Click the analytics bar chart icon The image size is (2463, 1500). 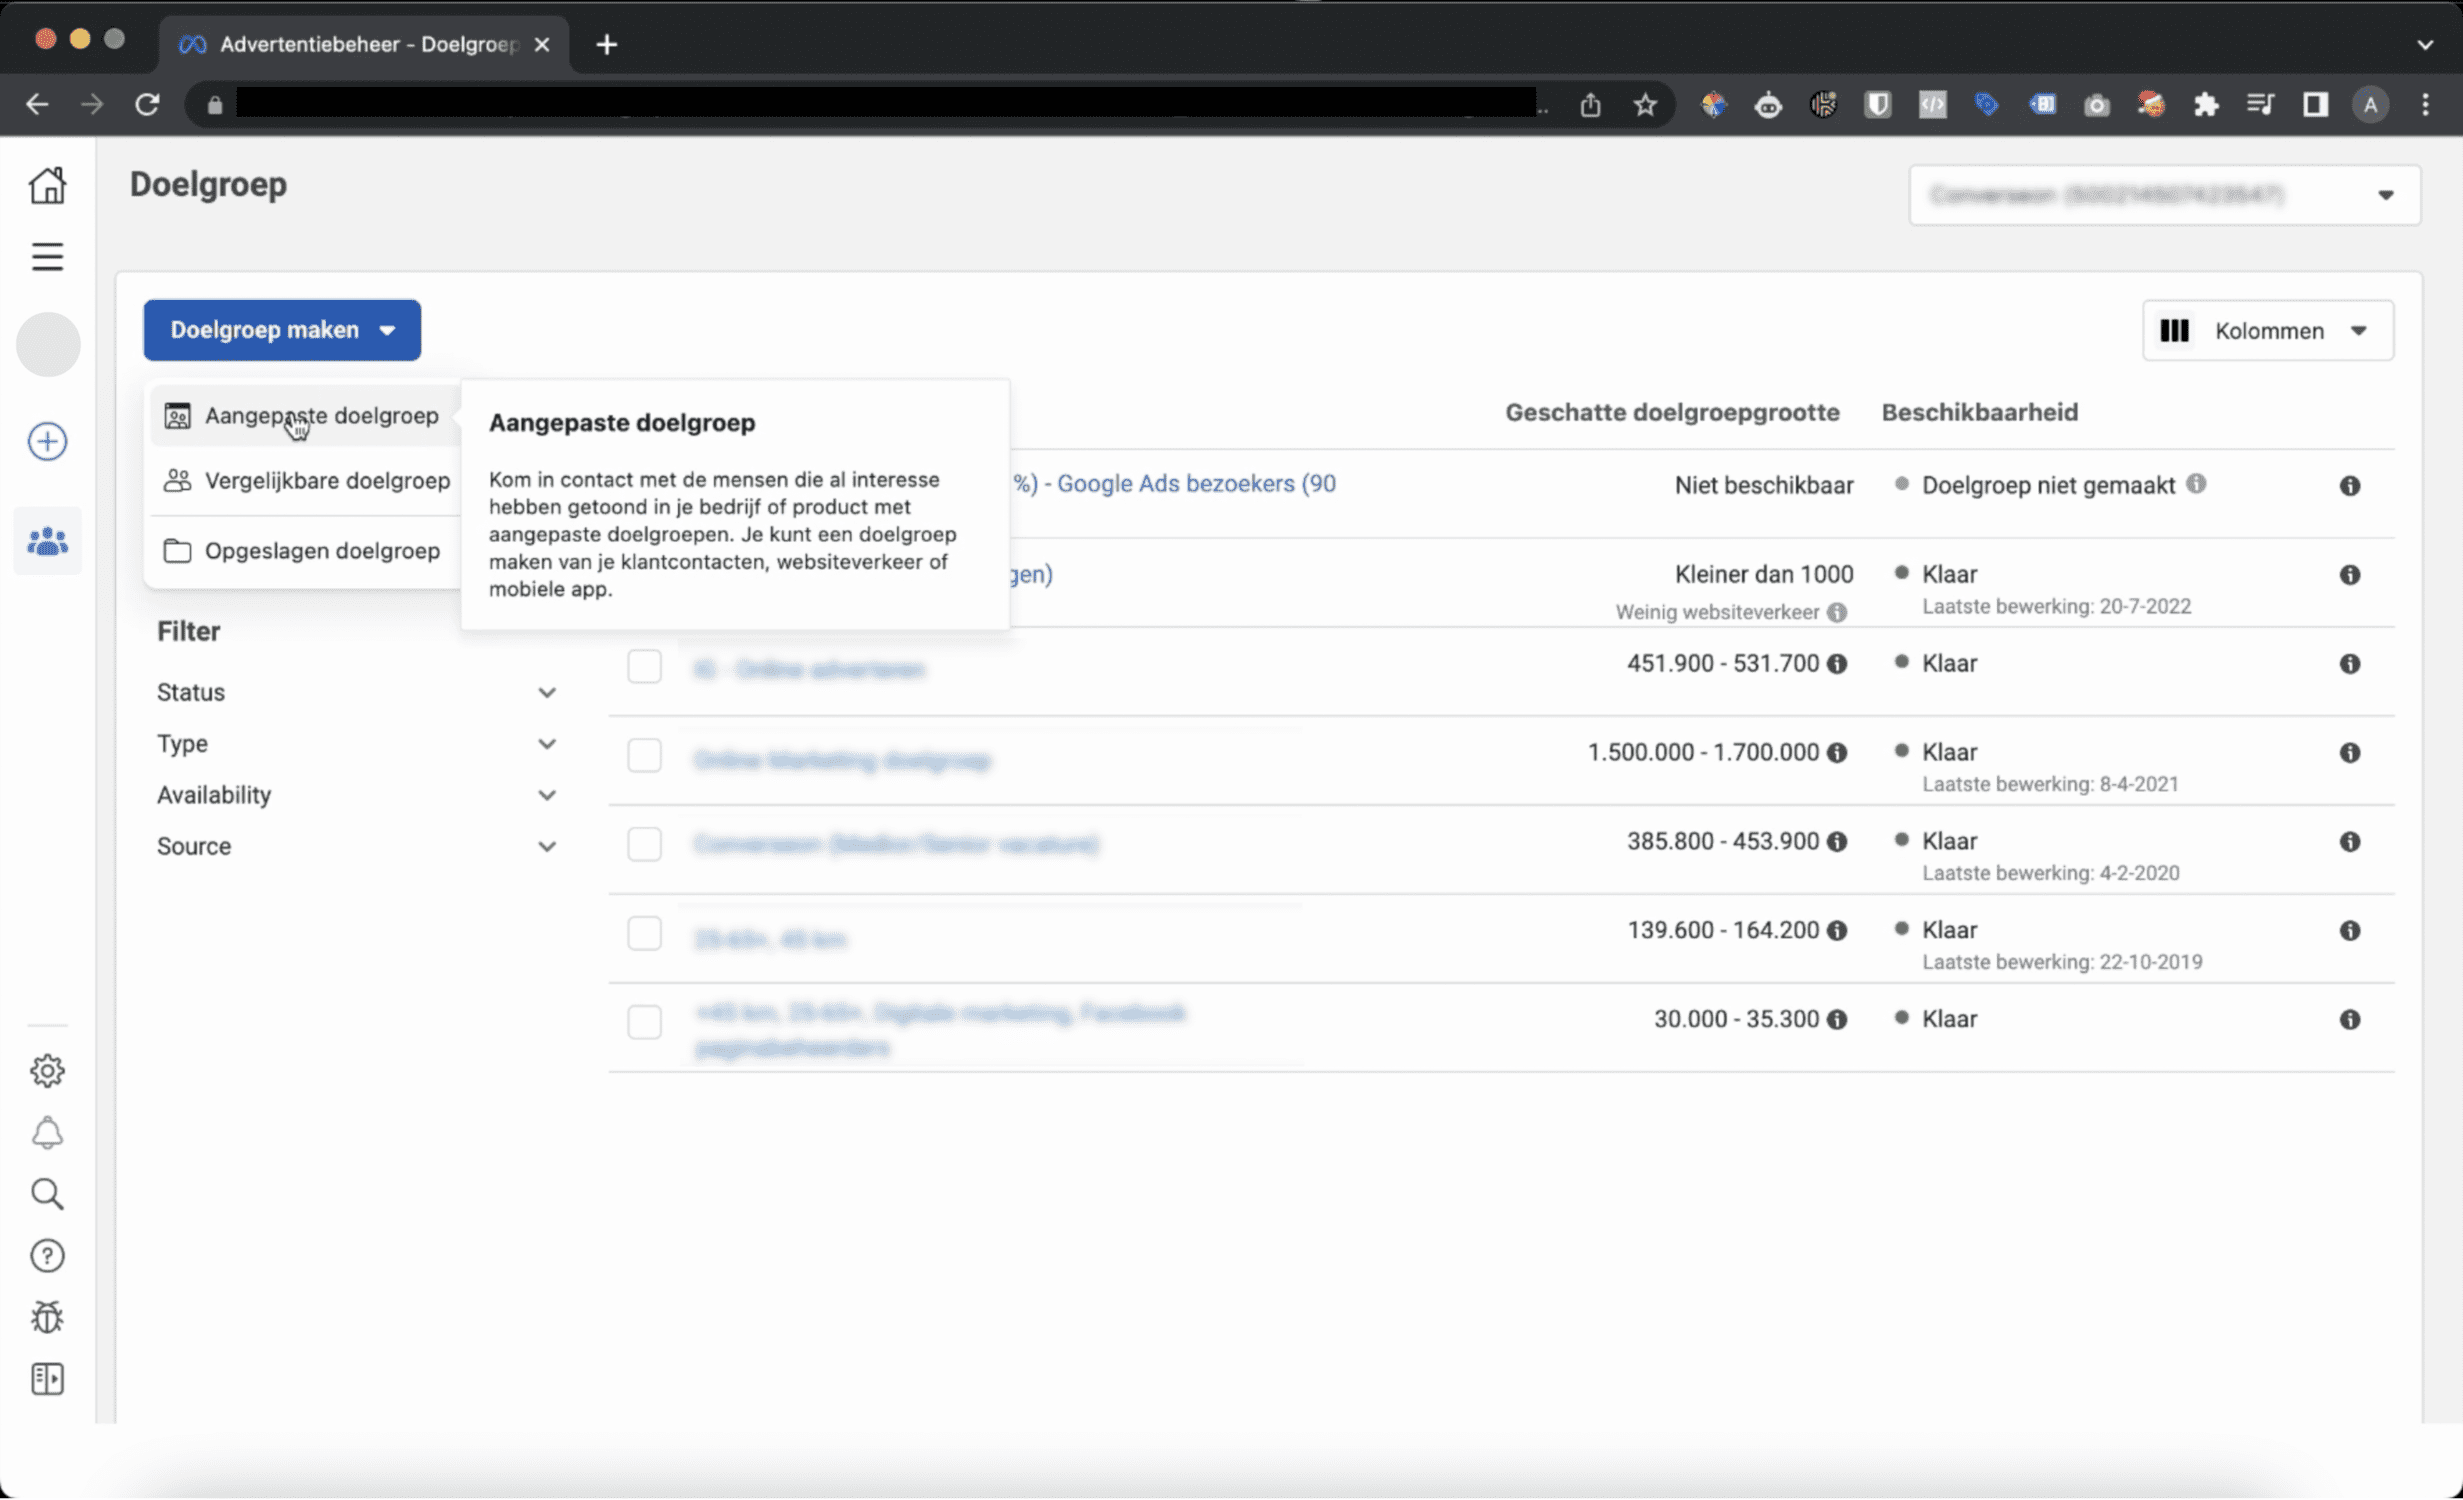click(2176, 331)
